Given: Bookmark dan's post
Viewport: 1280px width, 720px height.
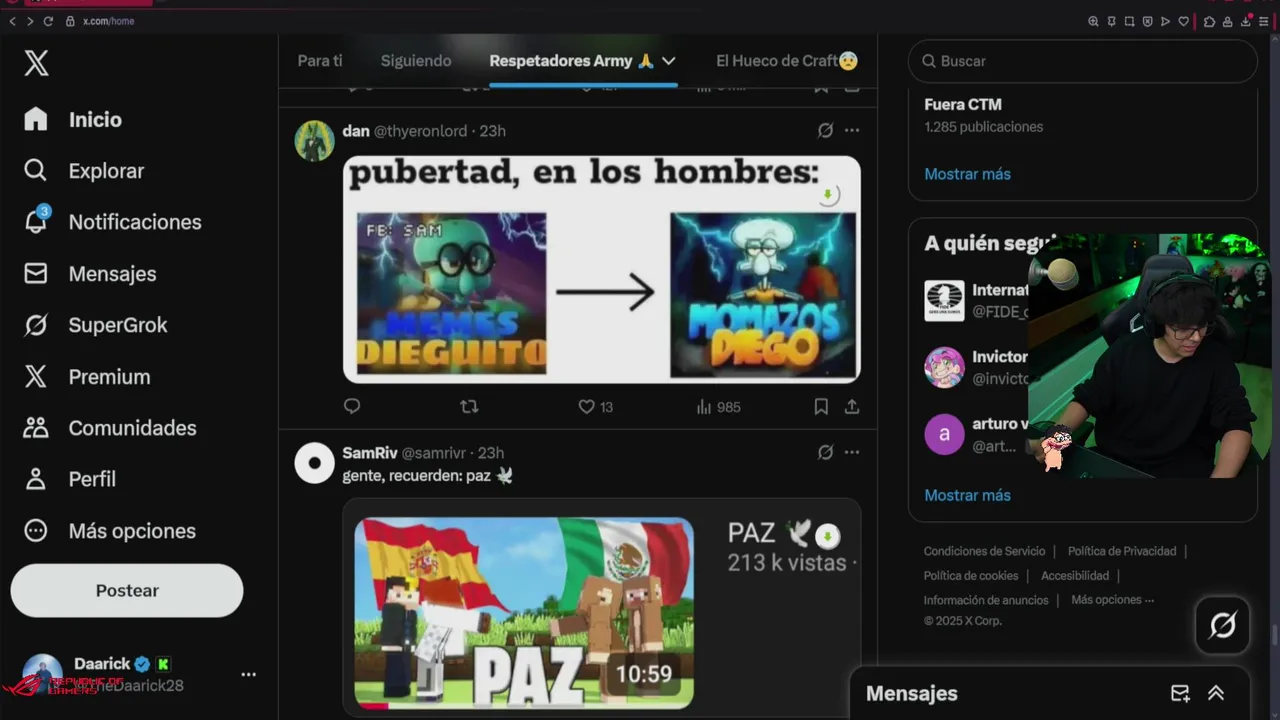Looking at the screenshot, I should pyautogui.click(x=821, y=407).
